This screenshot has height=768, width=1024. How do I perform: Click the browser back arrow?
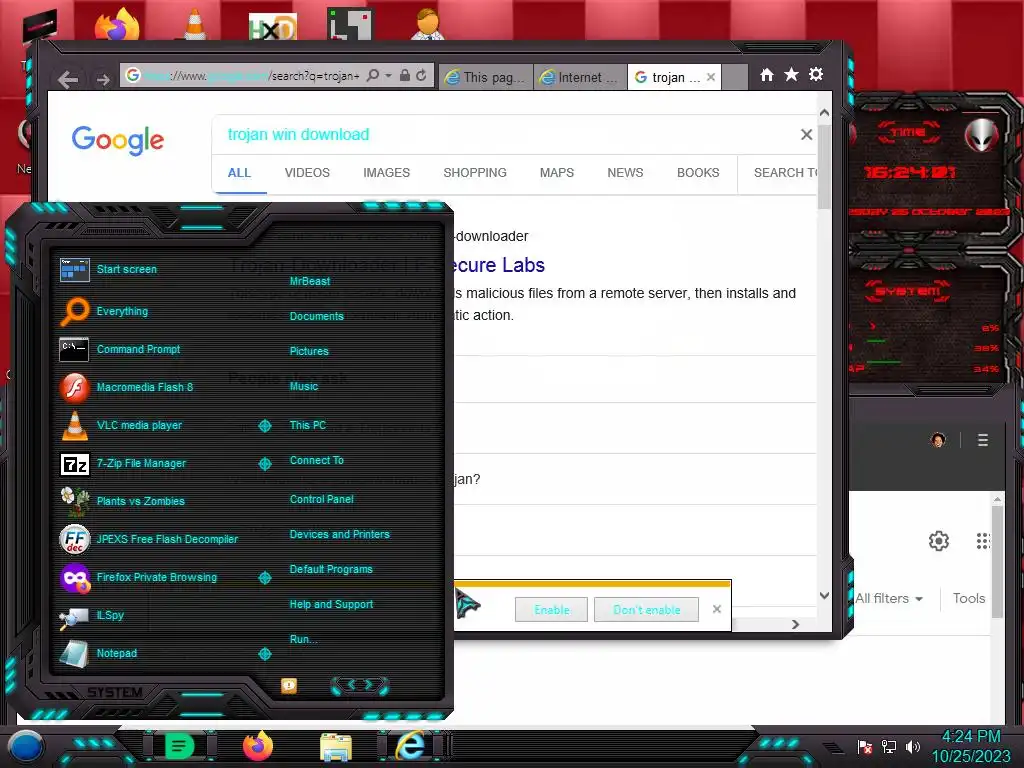tap(68, 80)
